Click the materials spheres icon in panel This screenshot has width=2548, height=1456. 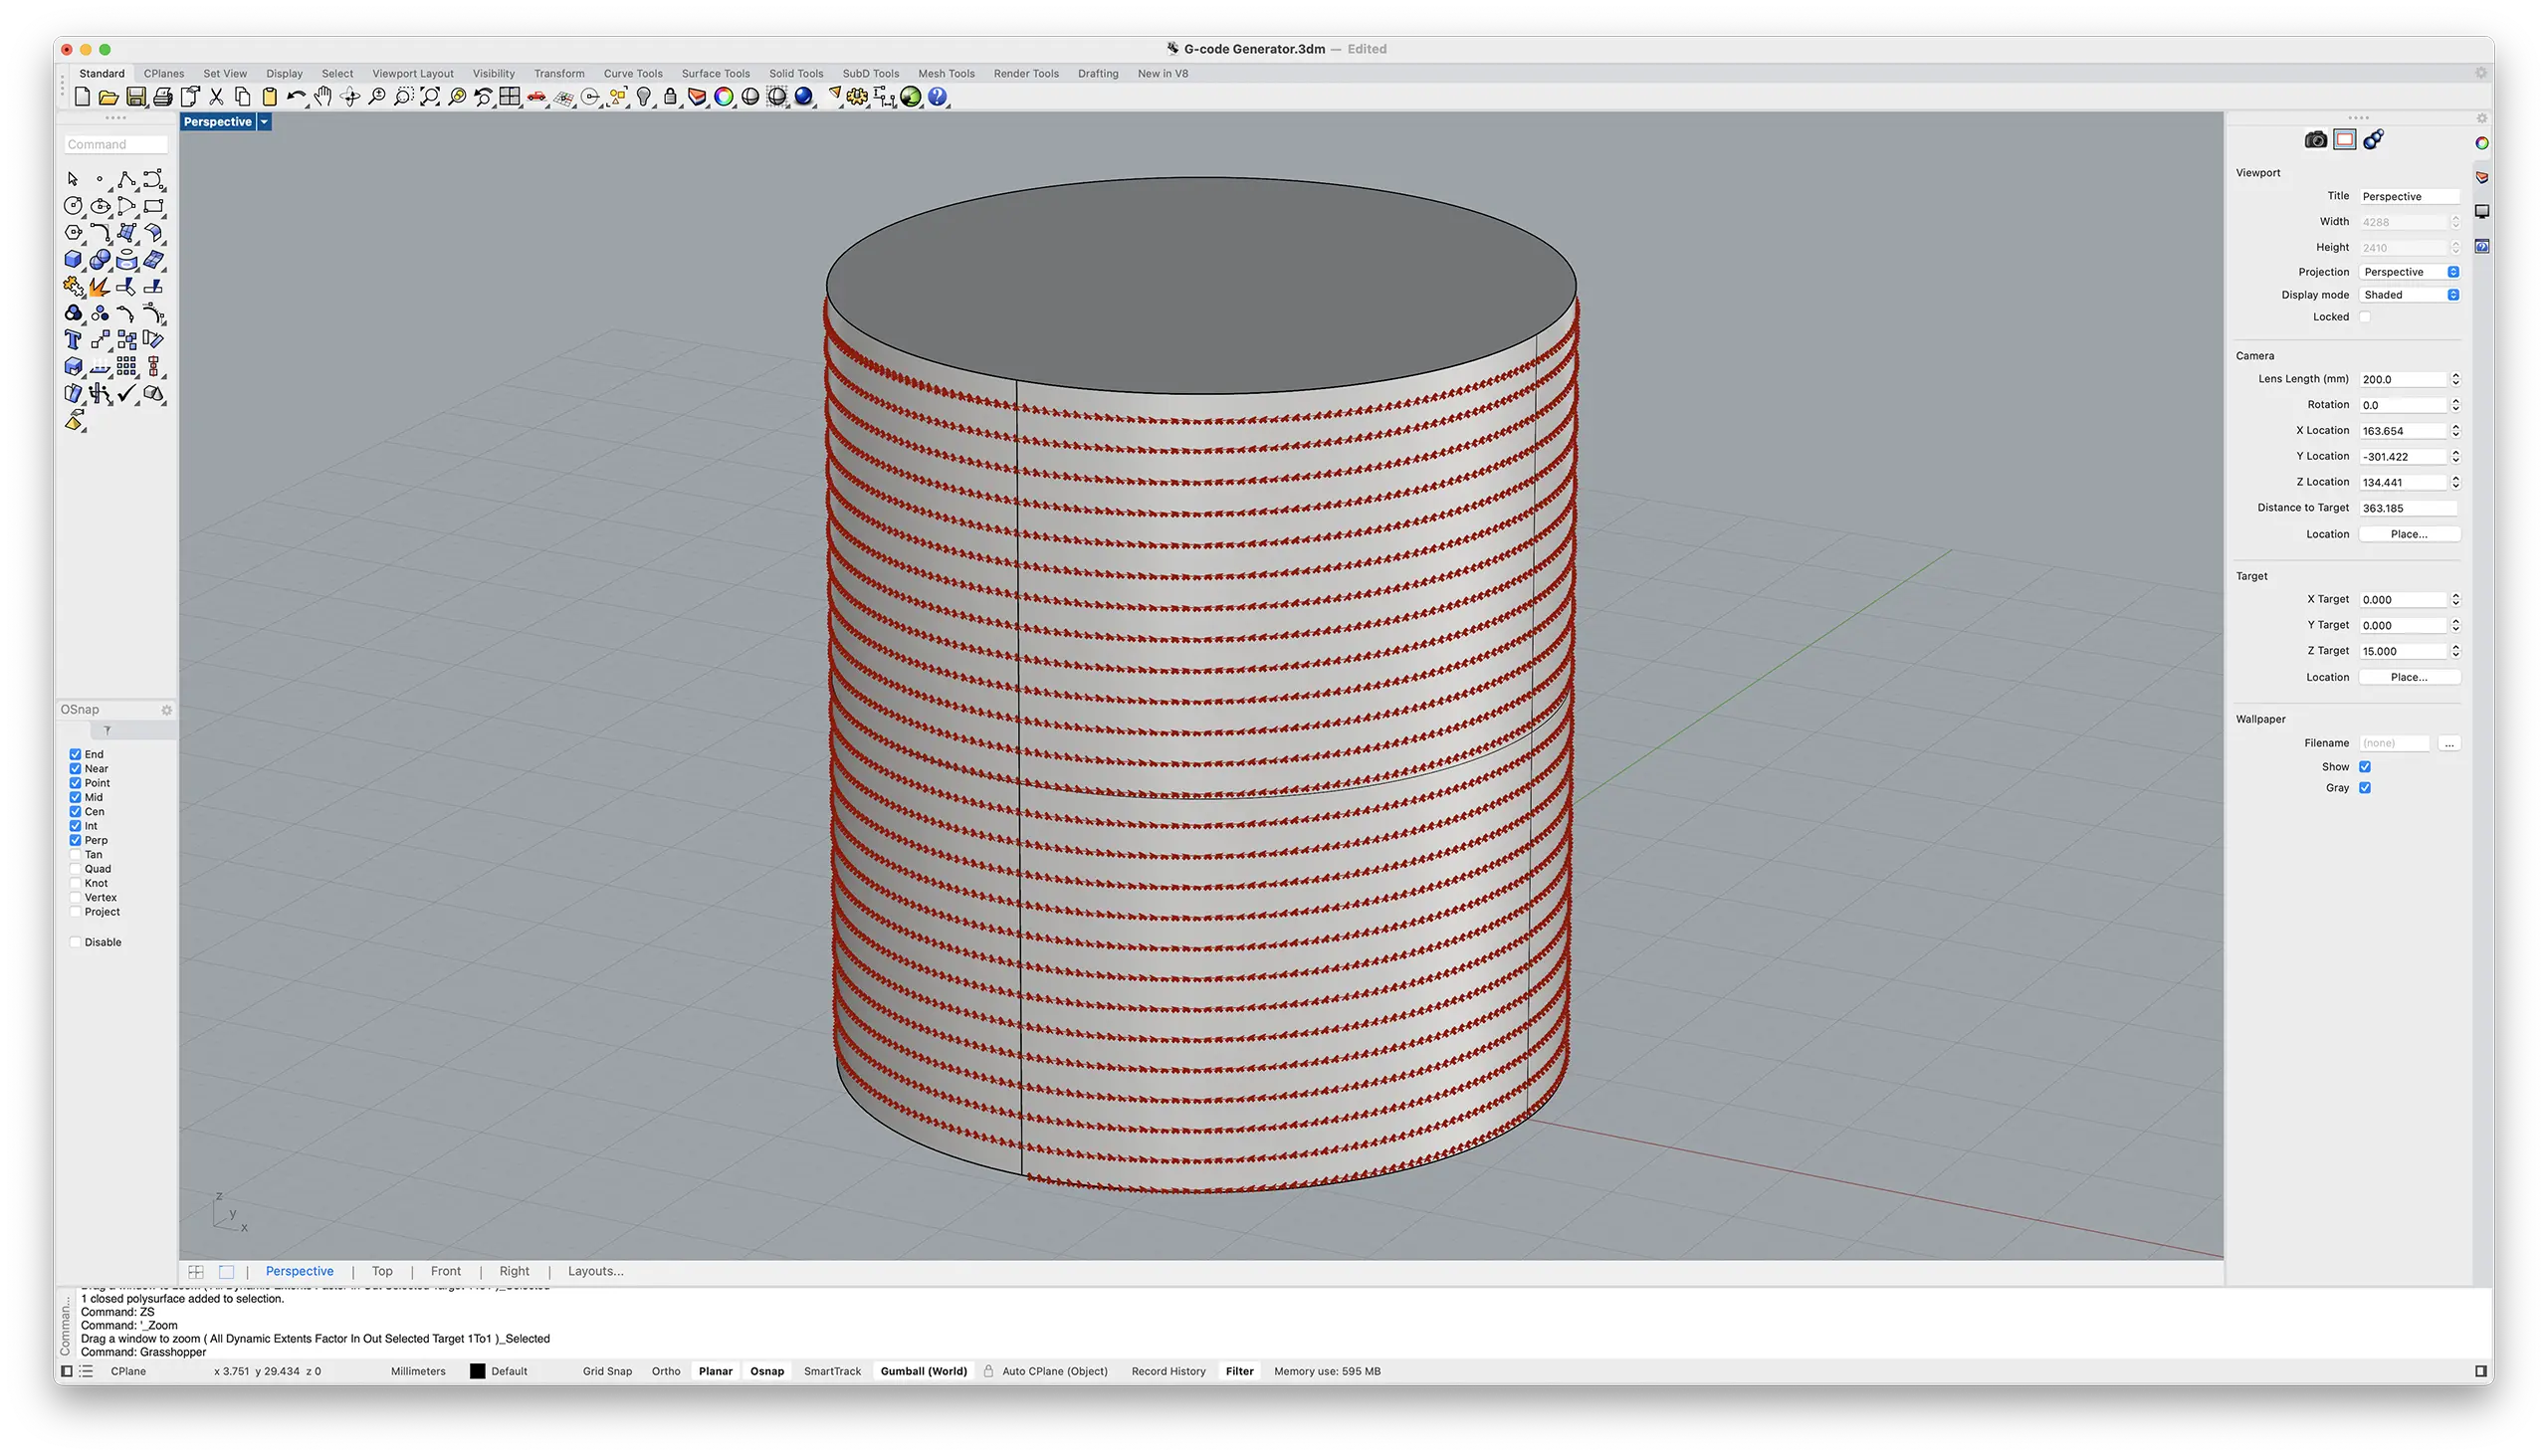2374,140
